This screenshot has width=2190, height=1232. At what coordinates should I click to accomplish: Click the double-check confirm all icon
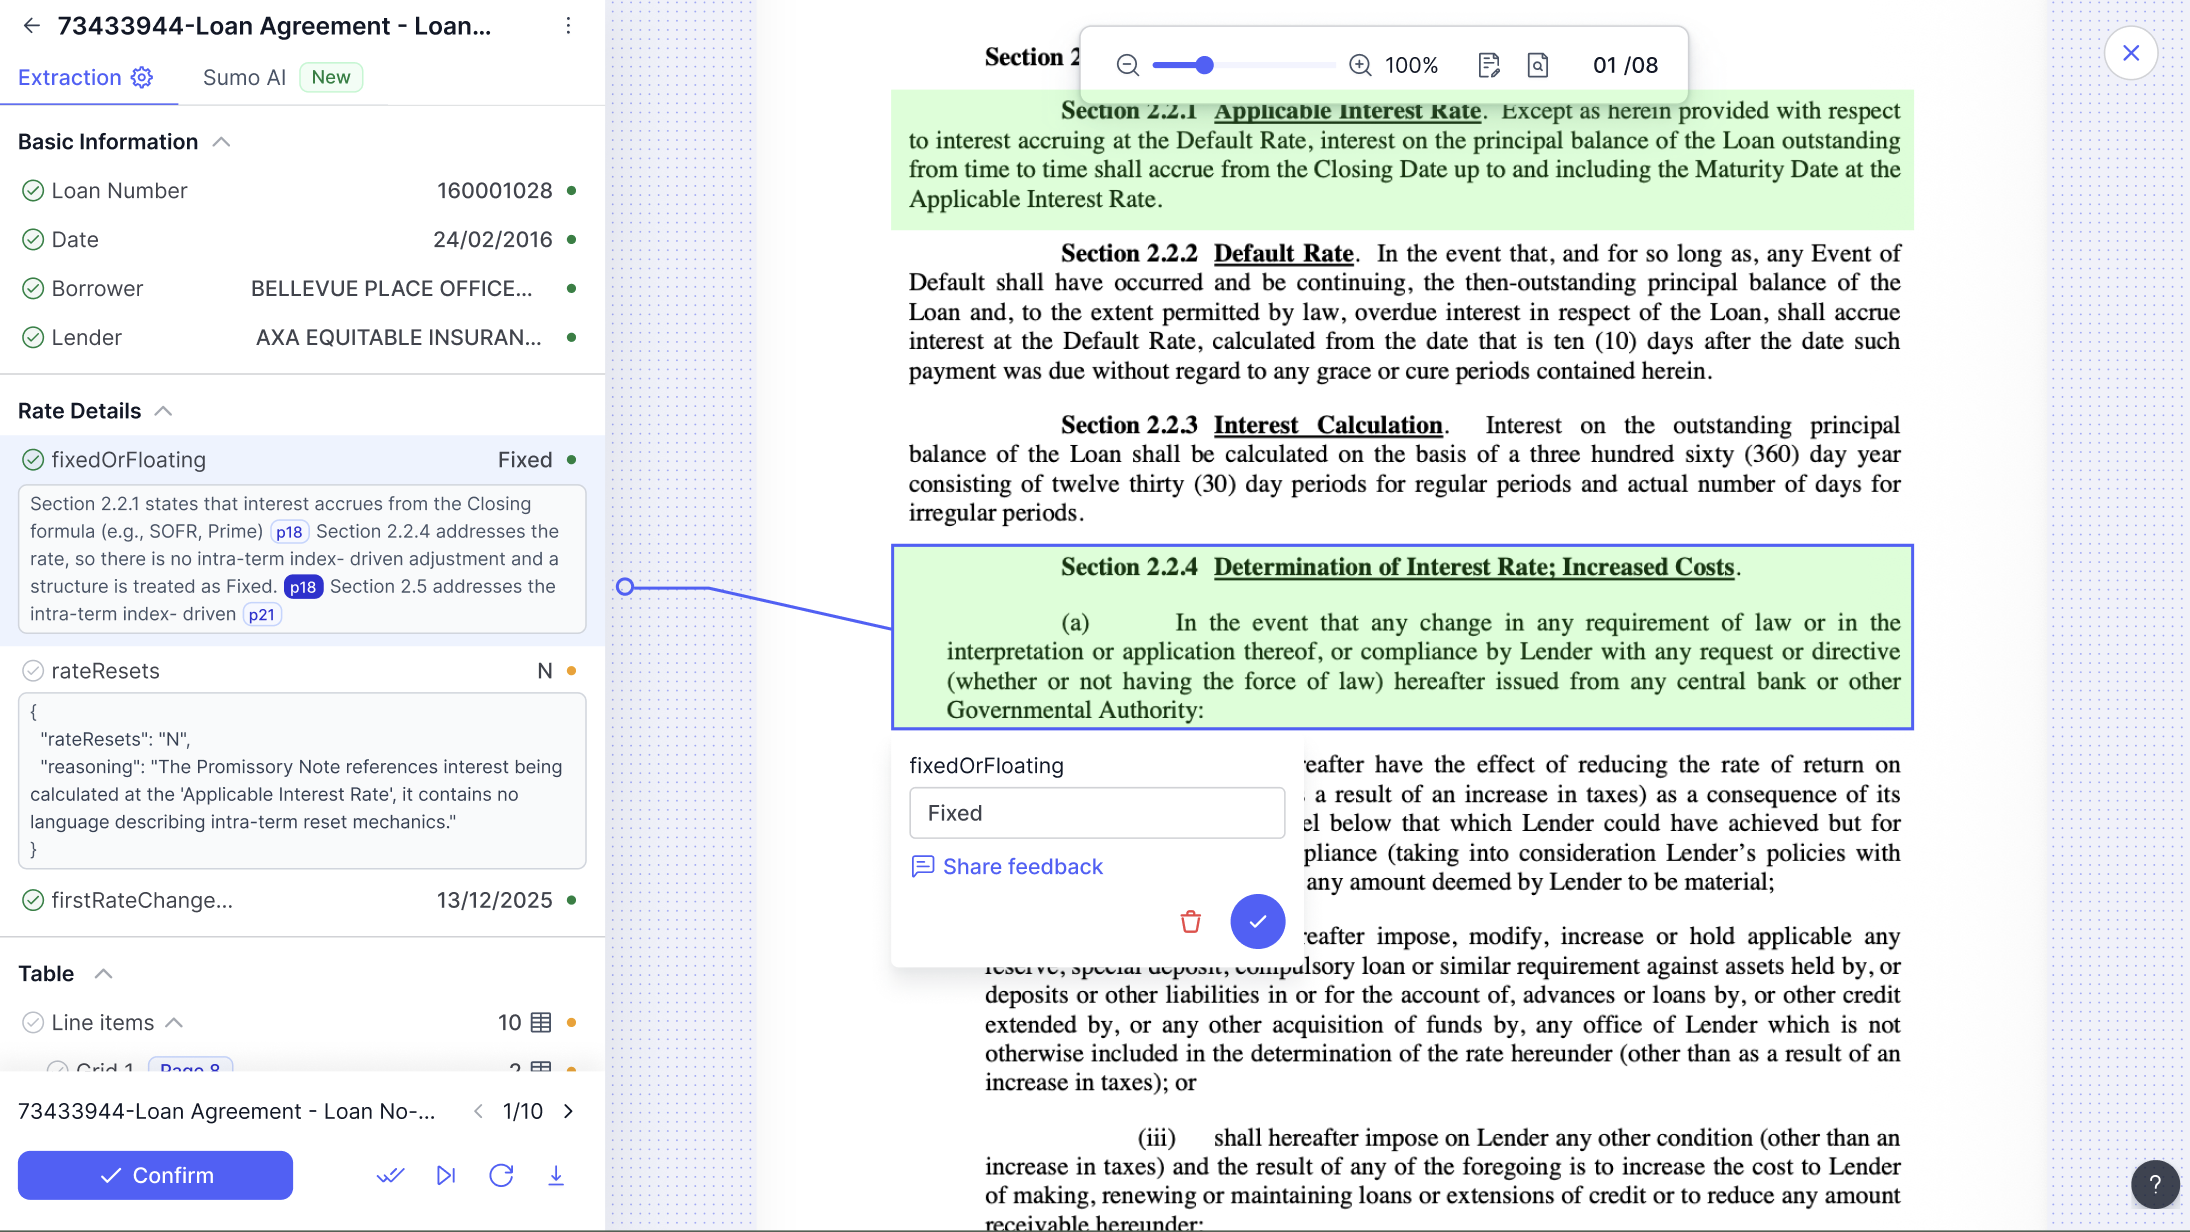point(390,1175)
